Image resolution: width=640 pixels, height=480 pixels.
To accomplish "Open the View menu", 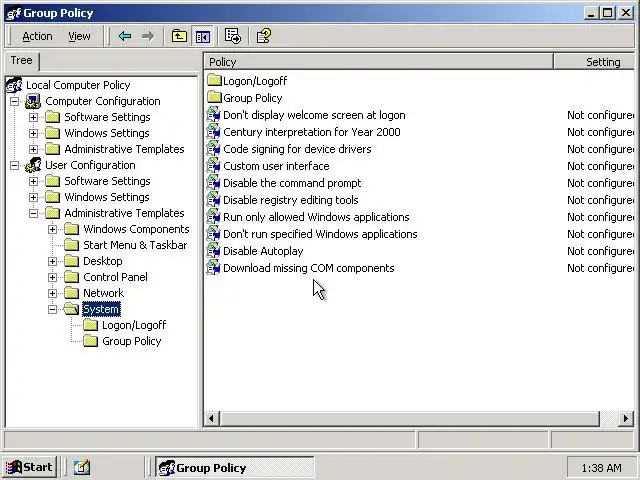I will click(x=79, y=36).
